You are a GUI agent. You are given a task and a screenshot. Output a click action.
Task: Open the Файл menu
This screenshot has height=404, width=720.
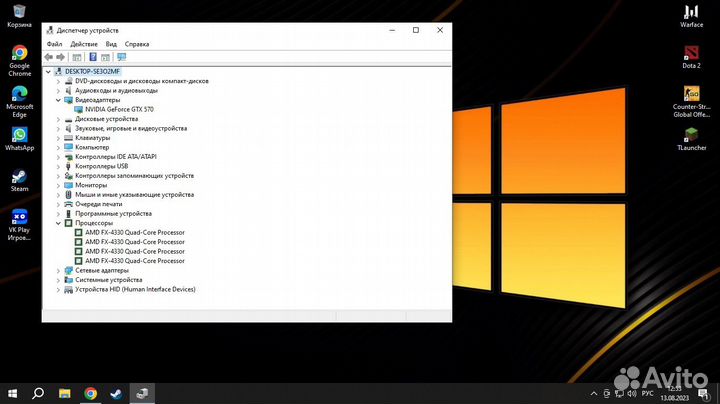click(54, 44)
